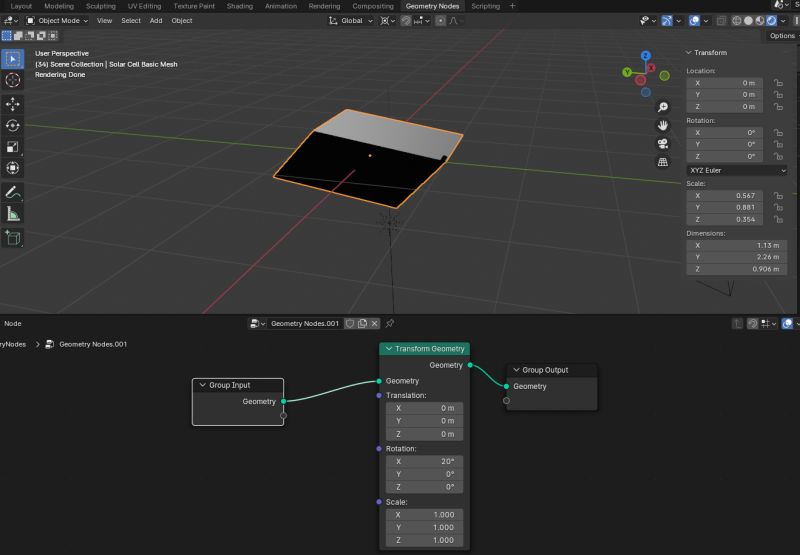Click the viewport zoom magnifier icon
The height and width of the screenshot is (555, 800).
[x=663, y=107]
